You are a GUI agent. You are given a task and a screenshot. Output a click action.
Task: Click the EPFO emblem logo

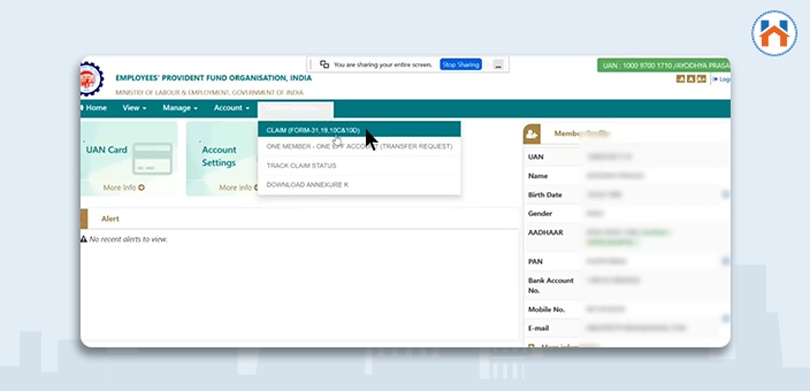(92, 79)
